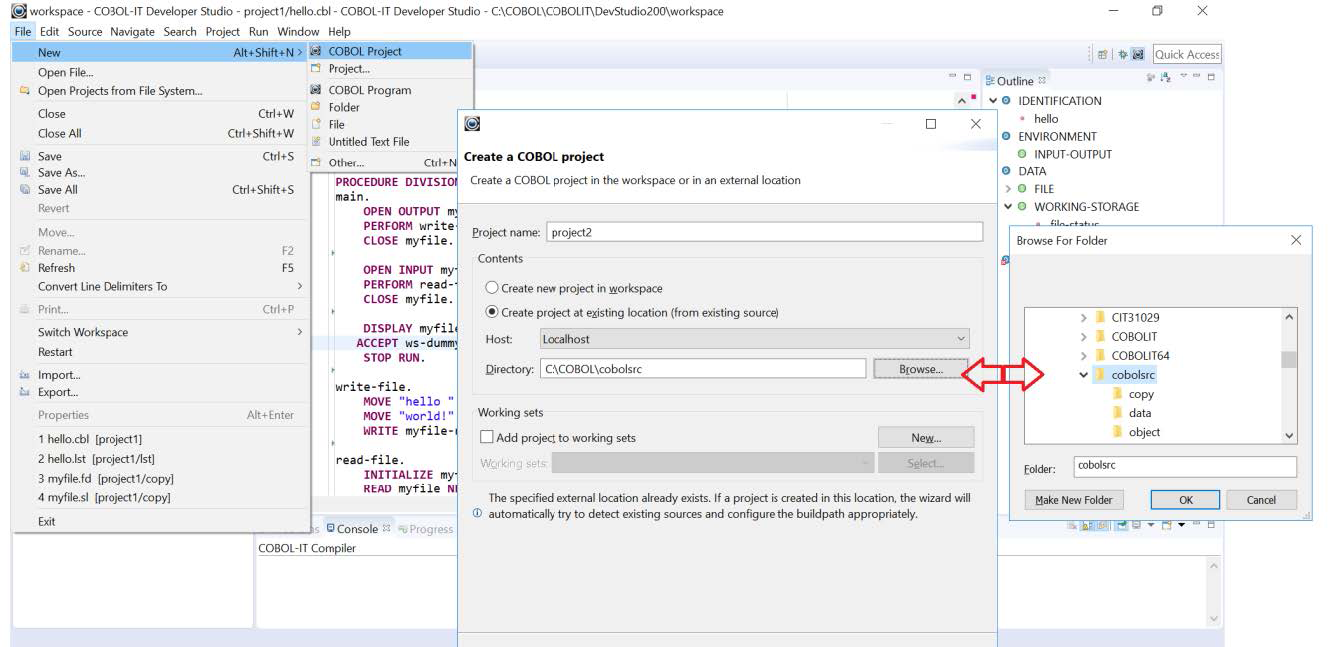Select Collapse All in Outline toolbar

pyautogui.click(x=1150, y=78)
